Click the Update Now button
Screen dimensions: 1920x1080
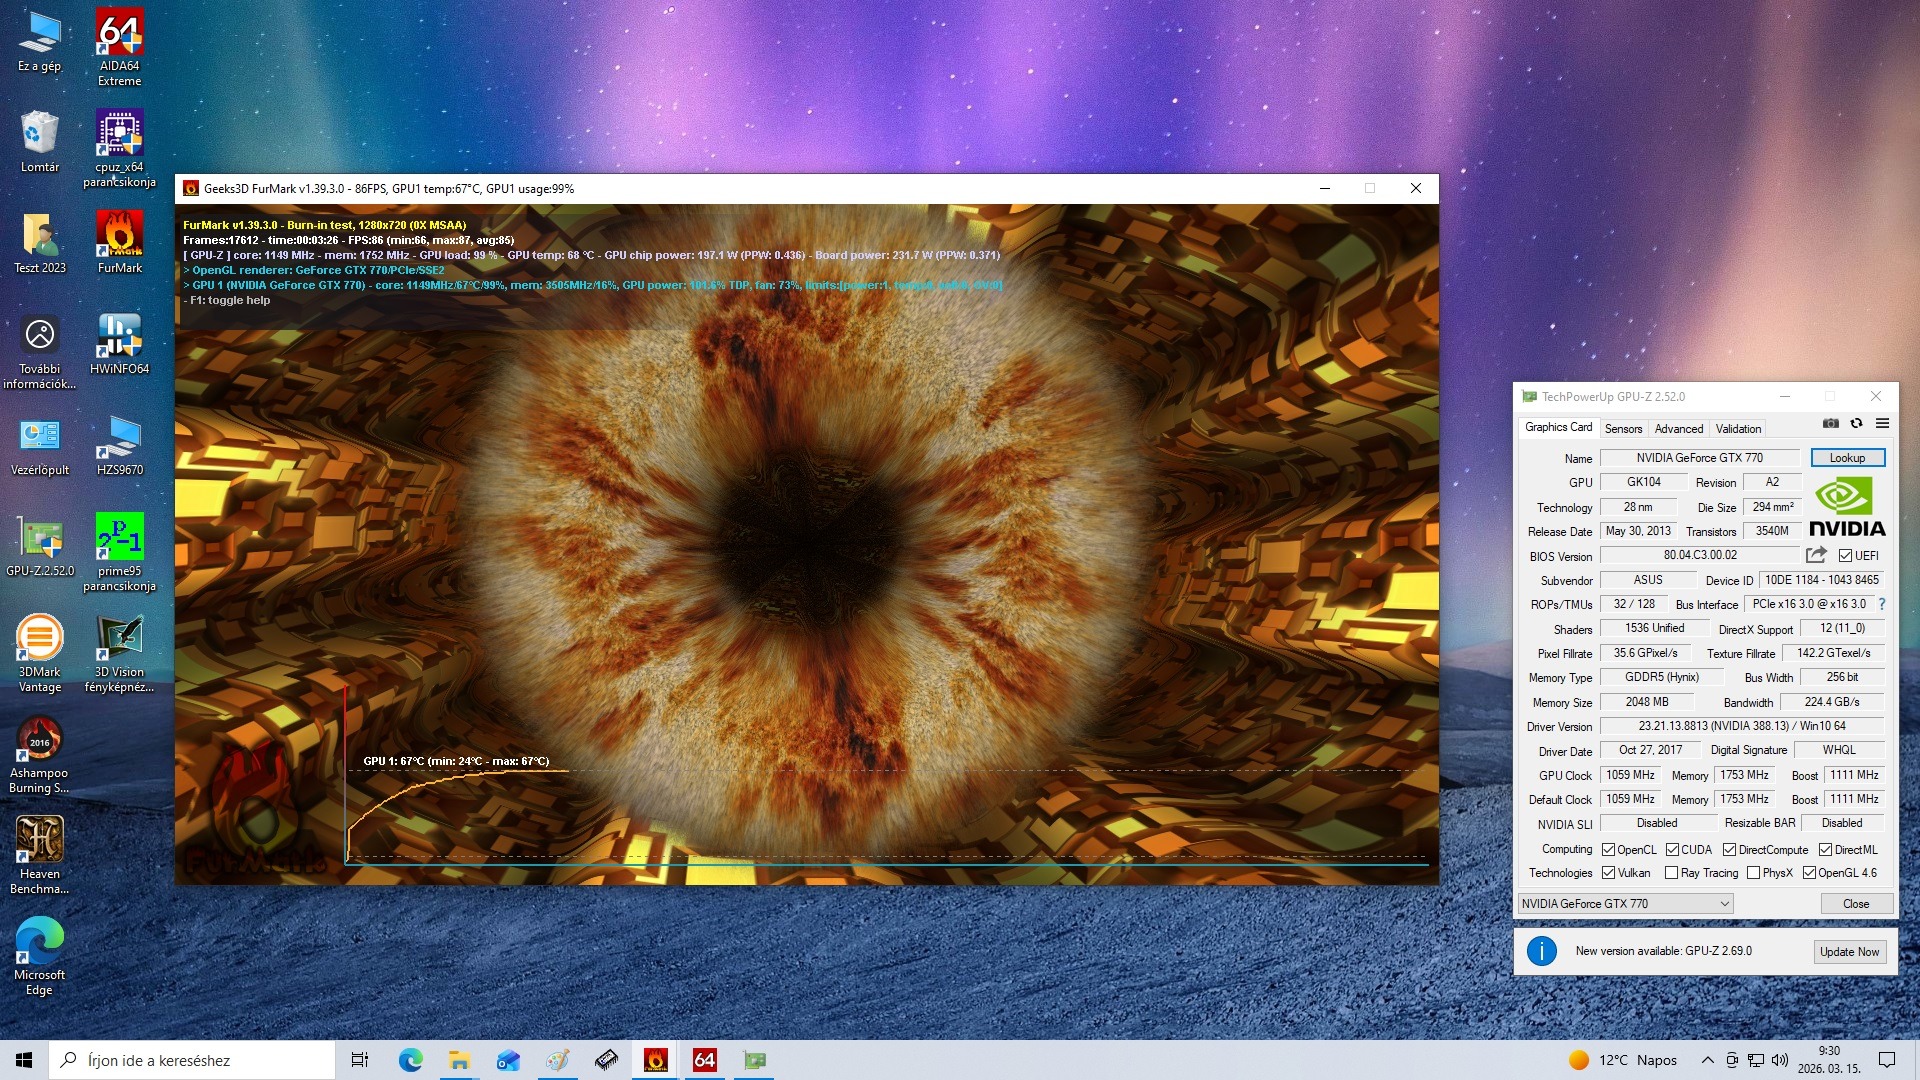click(x=1849, y=952)
